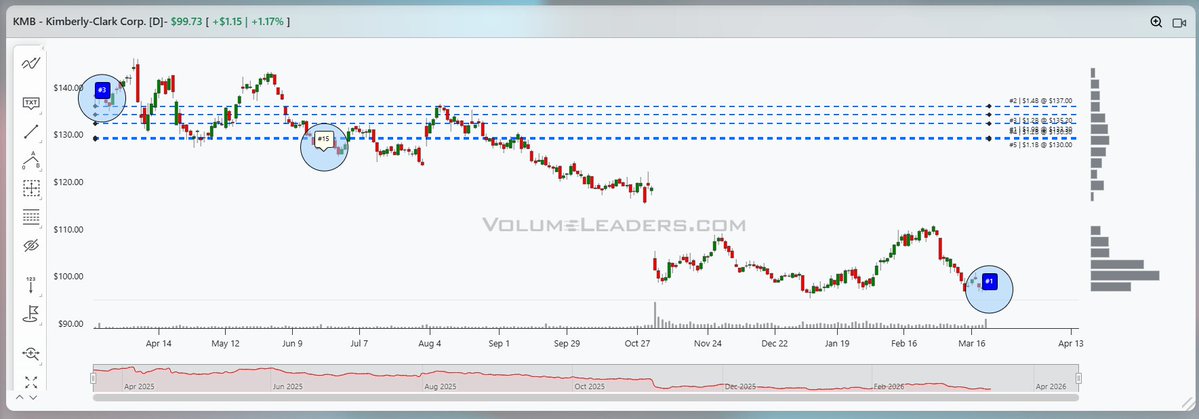This screenshot has width=1199, height=419.
Task: Collapse toolbar with the up chevron
Action: [20, 397]
